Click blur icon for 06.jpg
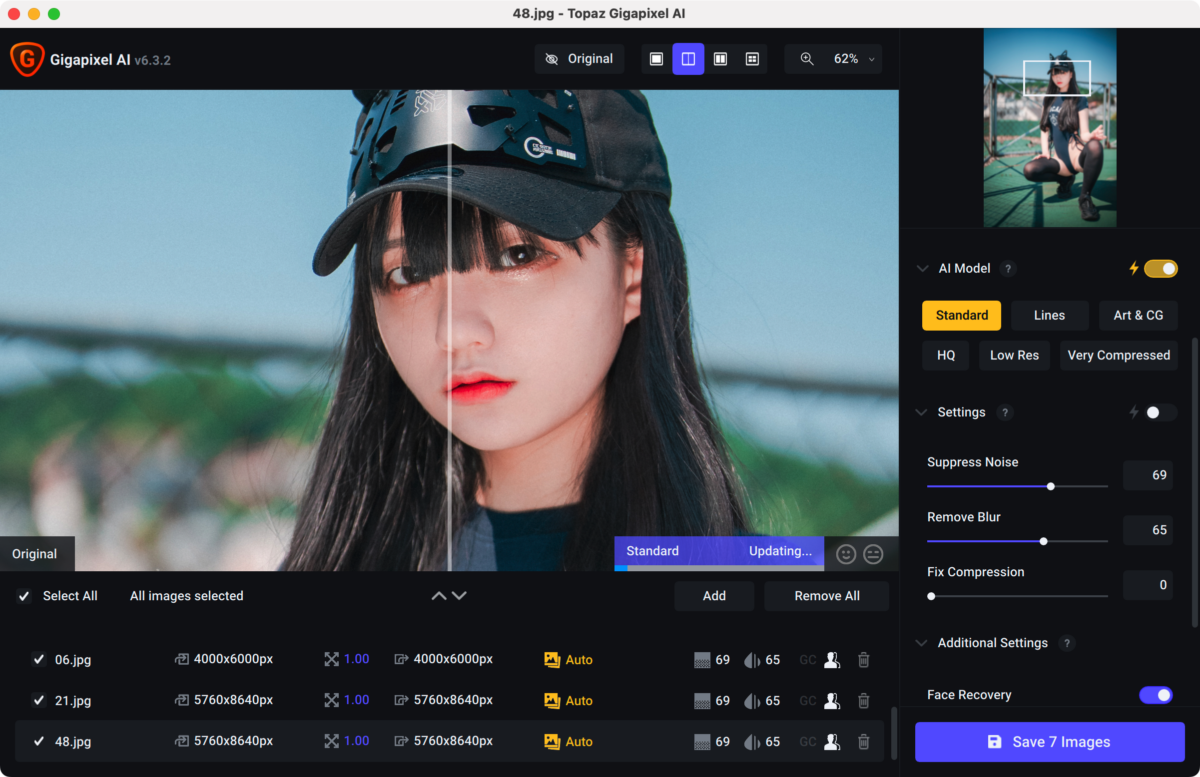This screenshot has width=1200, height=777. (x=752, y=660)
